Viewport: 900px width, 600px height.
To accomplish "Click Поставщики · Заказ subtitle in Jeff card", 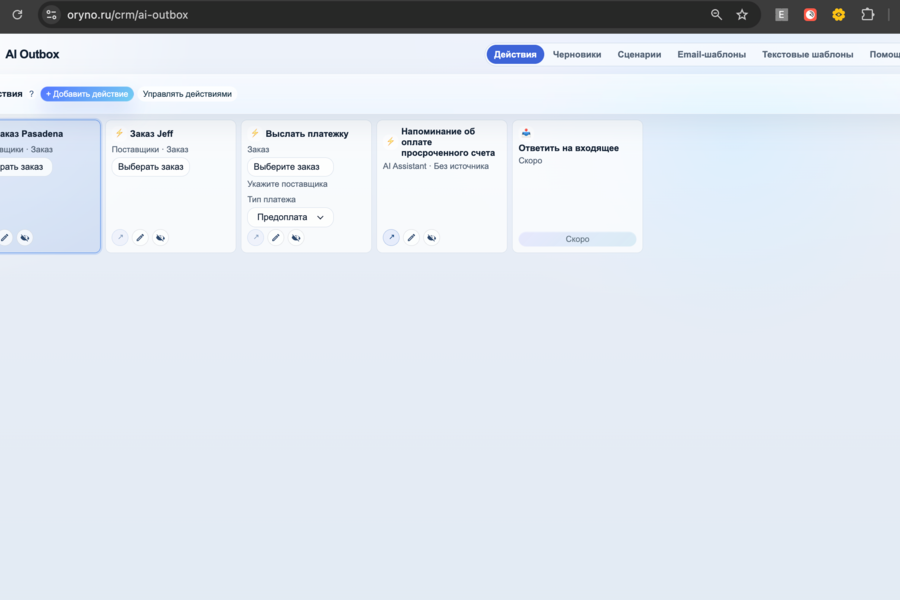I will point(150,149).
